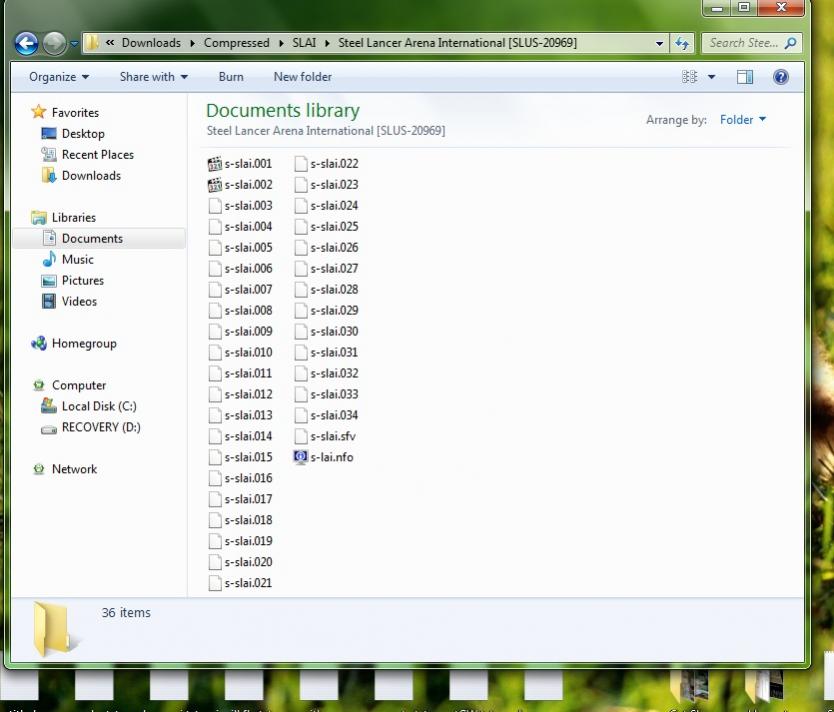Open Downloads under Favorites
Screen dimensions: 834x712
[81, 175]
